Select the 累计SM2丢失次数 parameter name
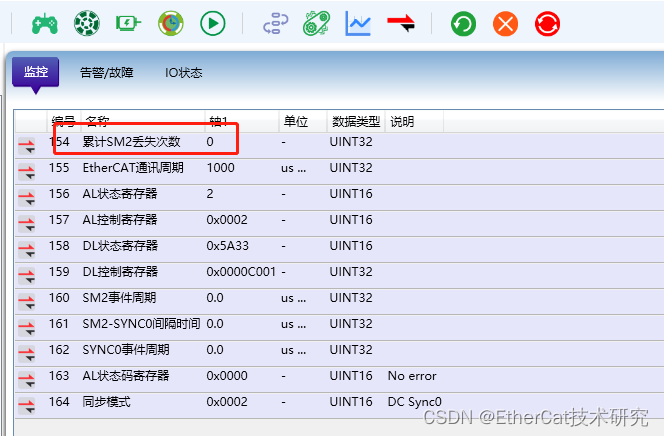Viewport: 664px width, 436px height. click(131, 142)
